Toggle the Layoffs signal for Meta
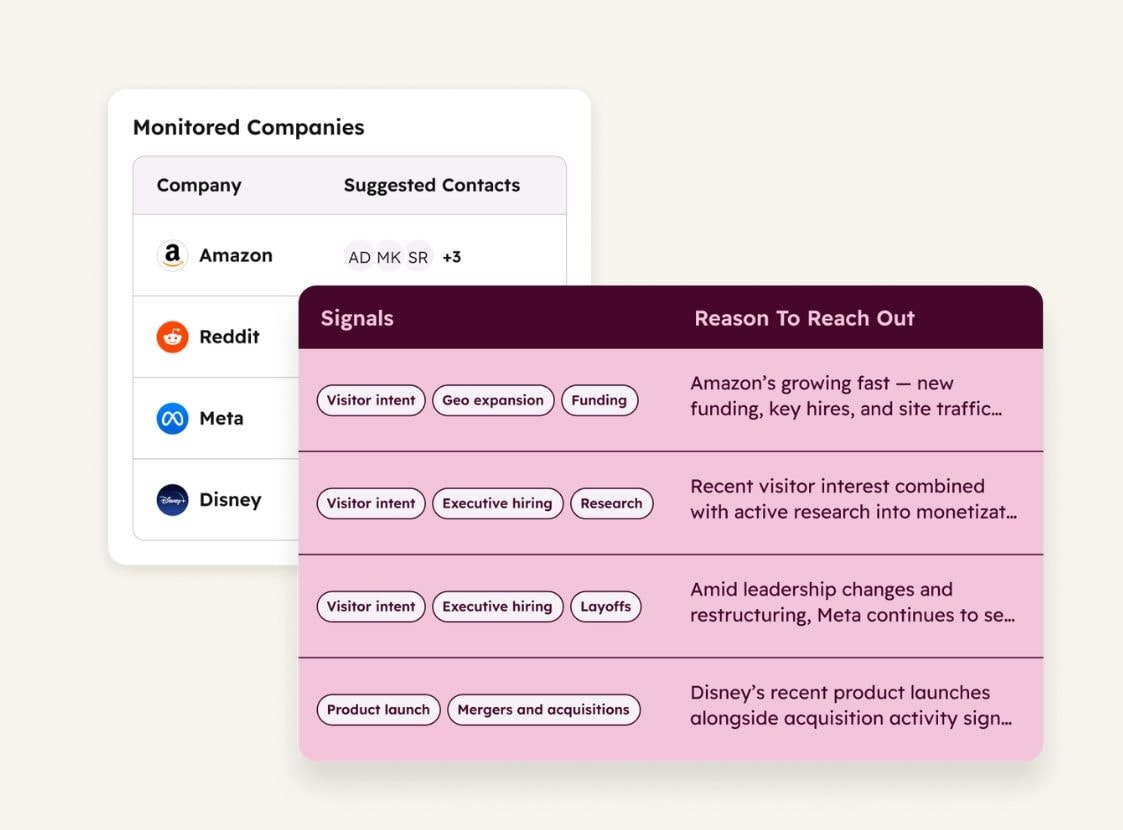1123x830 pixels. click(x=605, y=606)
